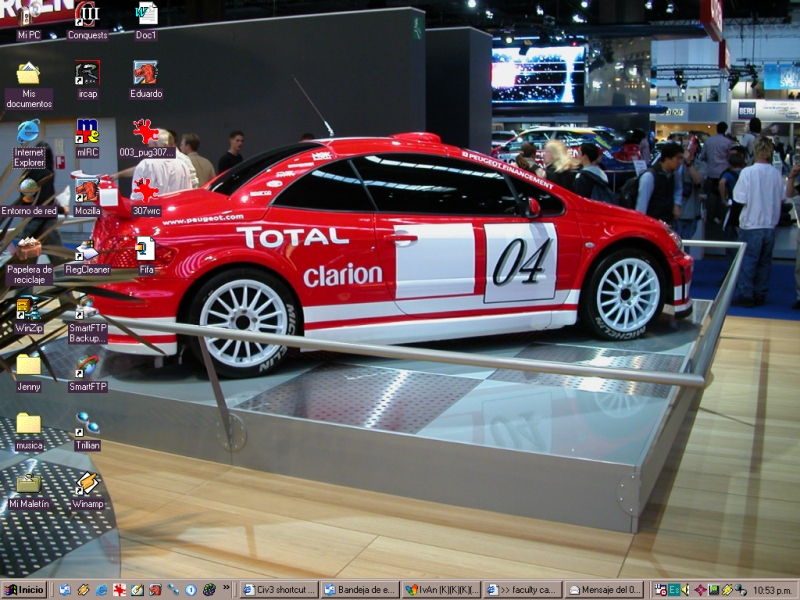Expand the Quick Launch overflow chevron
Image resolution: width=800 pixels, height=600 pixels.
pyautogui.click(x=226, y=589)
